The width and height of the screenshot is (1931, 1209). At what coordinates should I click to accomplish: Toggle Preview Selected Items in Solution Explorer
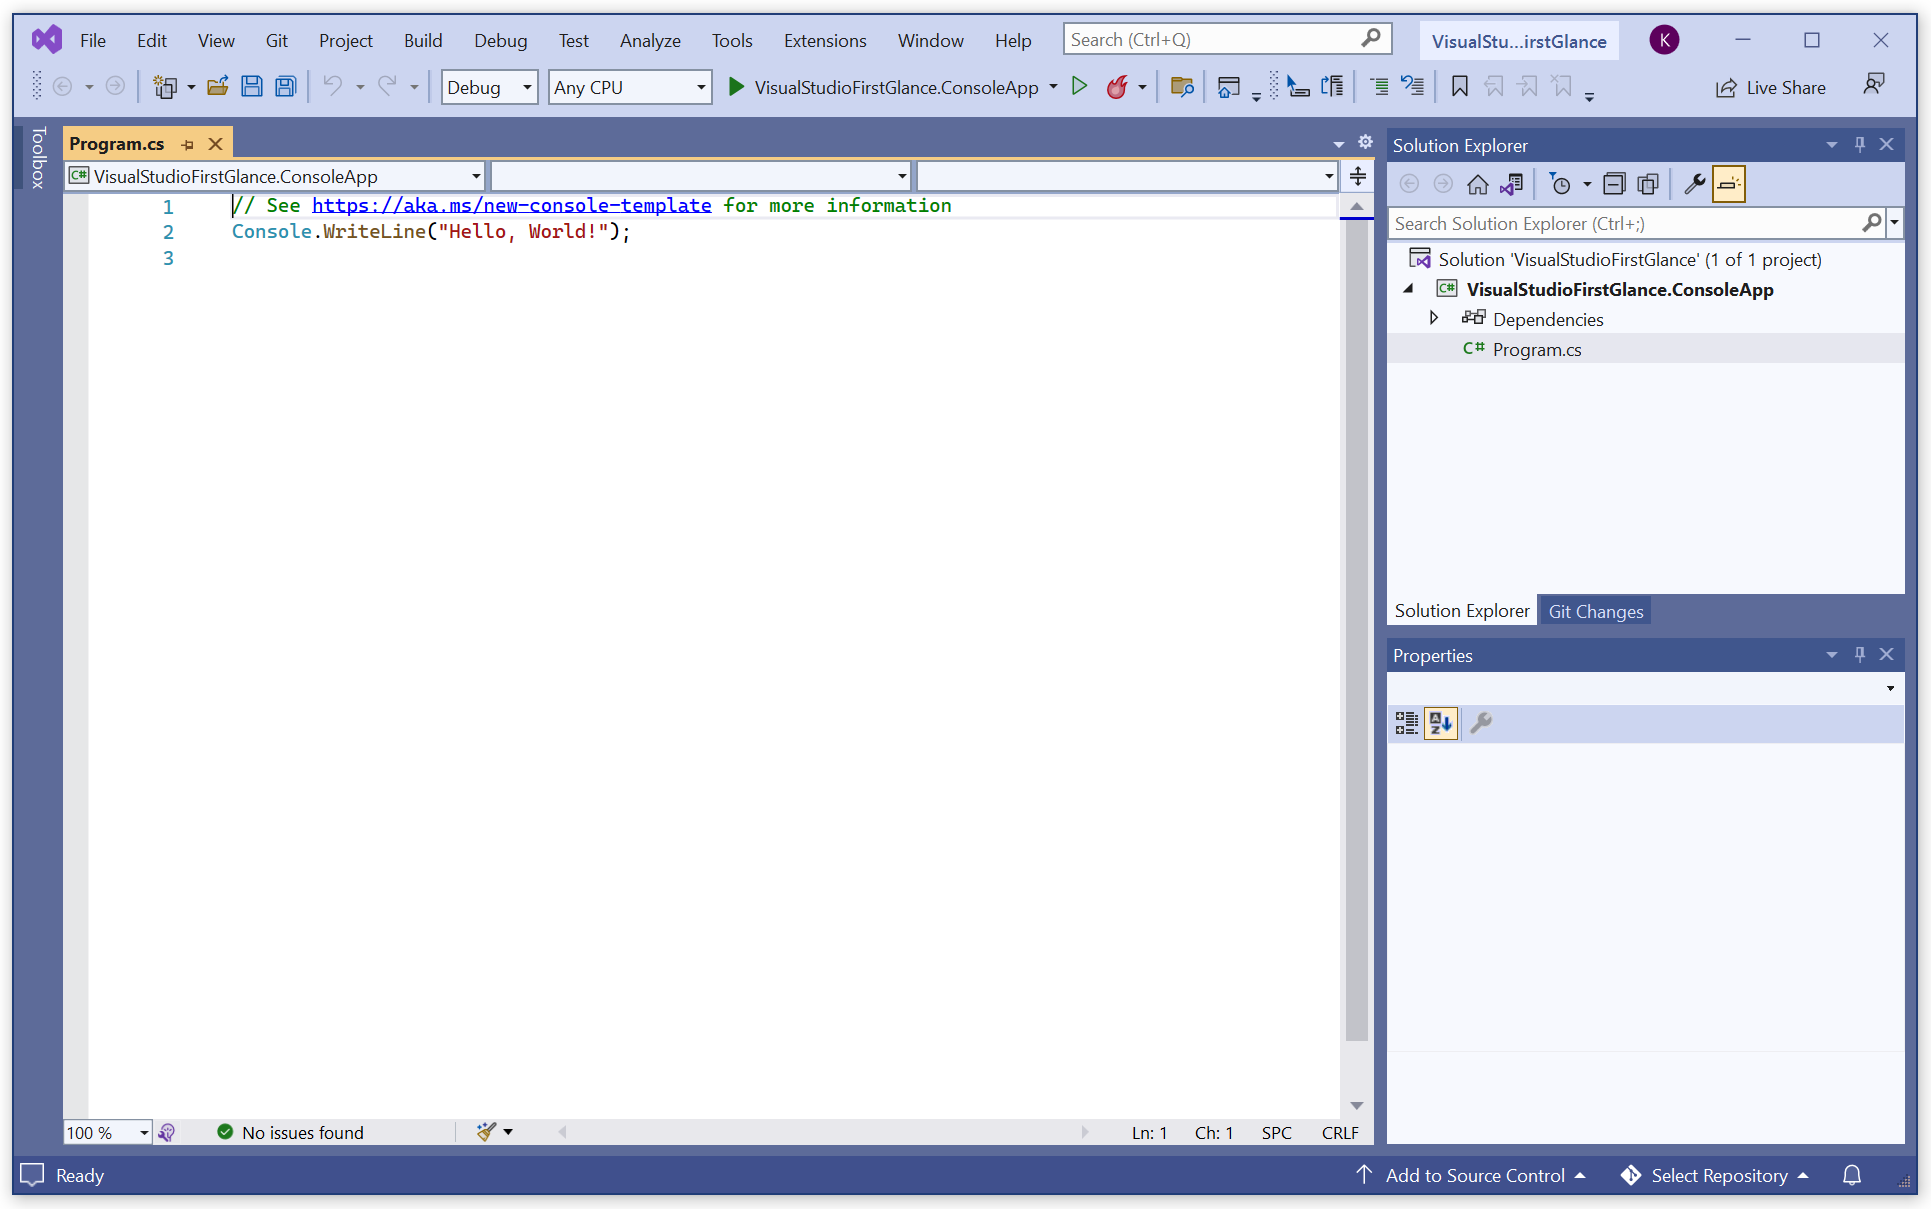[x=1728, y=184]
